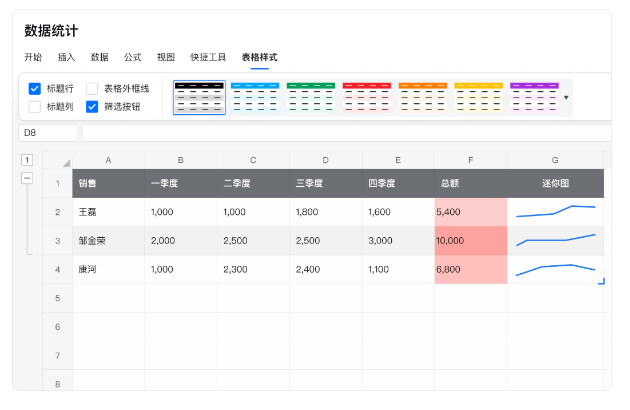
Task: Pick the orange table style preset
Action: click(x=423, y=98)
